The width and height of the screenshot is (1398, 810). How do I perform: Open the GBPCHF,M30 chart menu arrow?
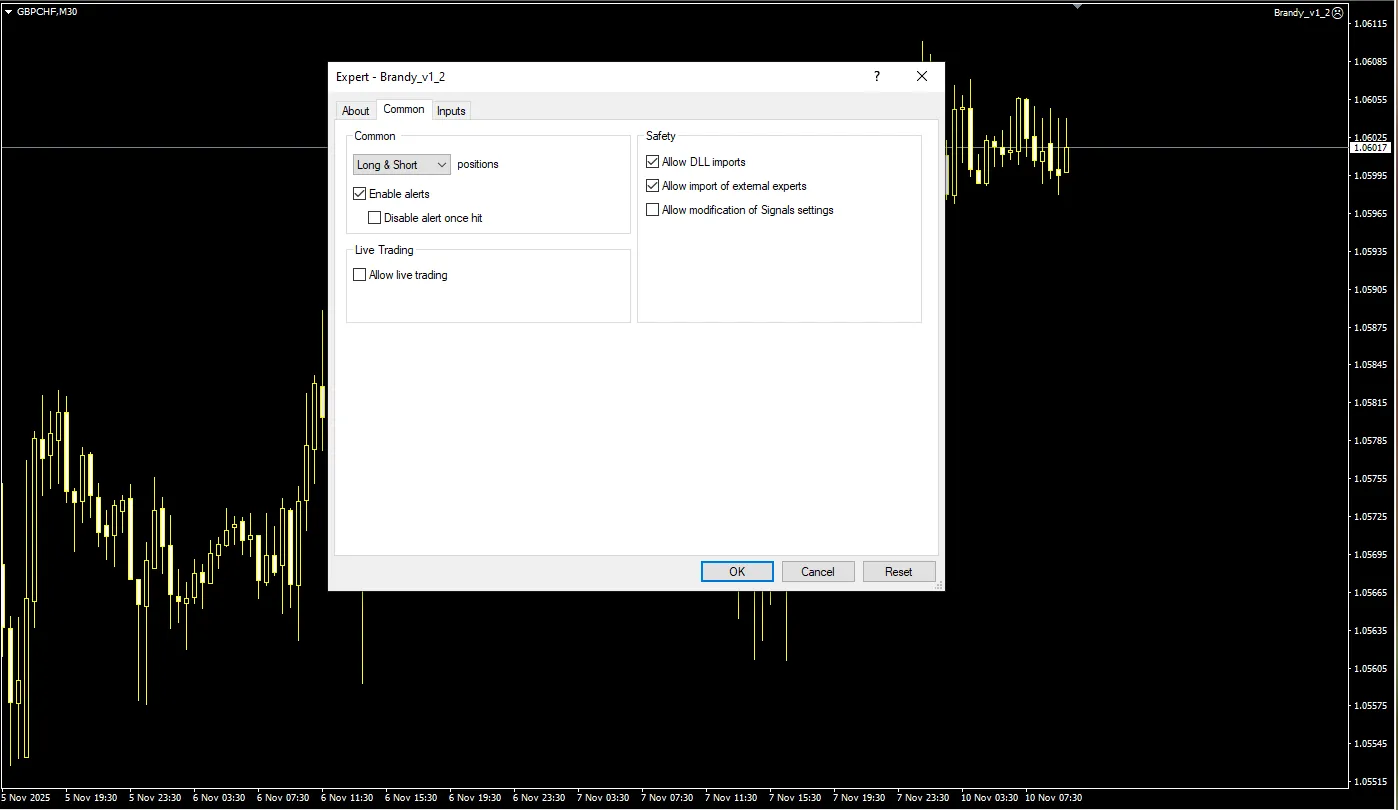click(x=9, y=12)
